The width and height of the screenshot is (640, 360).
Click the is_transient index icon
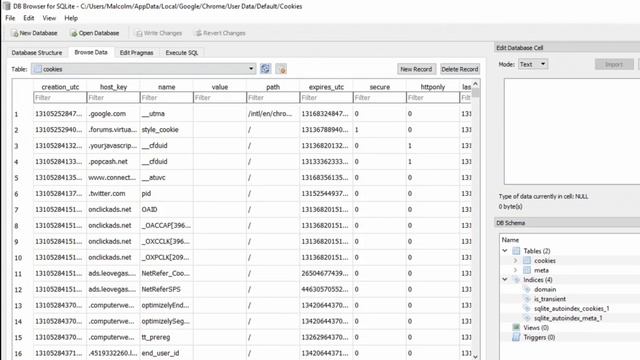527,299
